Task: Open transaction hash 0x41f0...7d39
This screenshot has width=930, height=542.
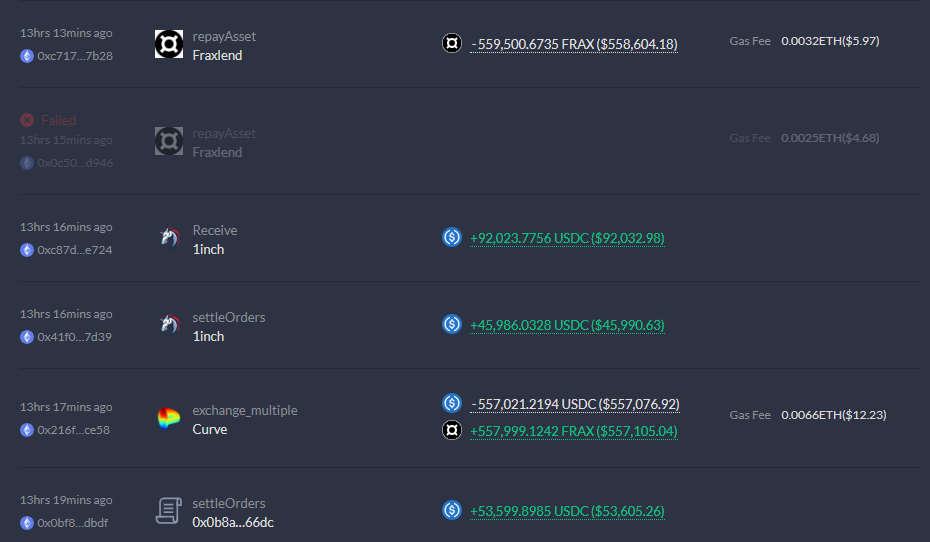Action: (74, 337)
